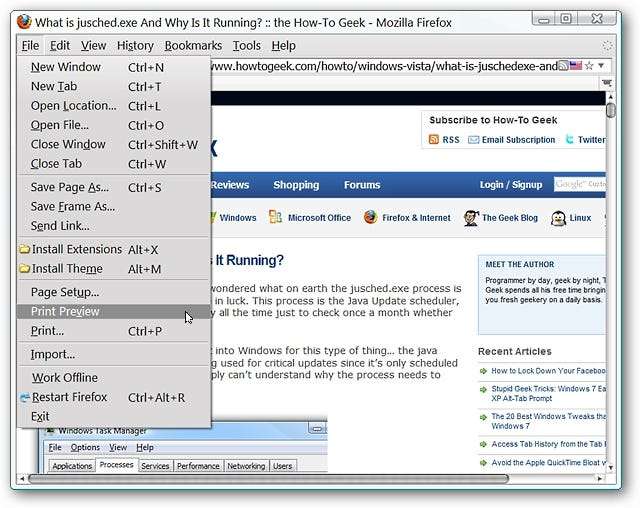Open the Edit menu
This screenshot has height=508, width=640.
point(60,46)
